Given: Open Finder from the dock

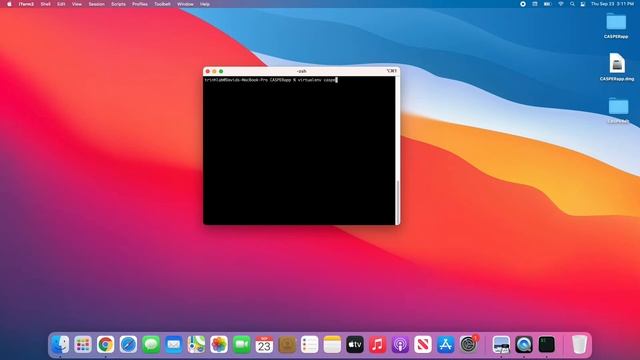Looking at the screenshot, I should coord(60,344).
